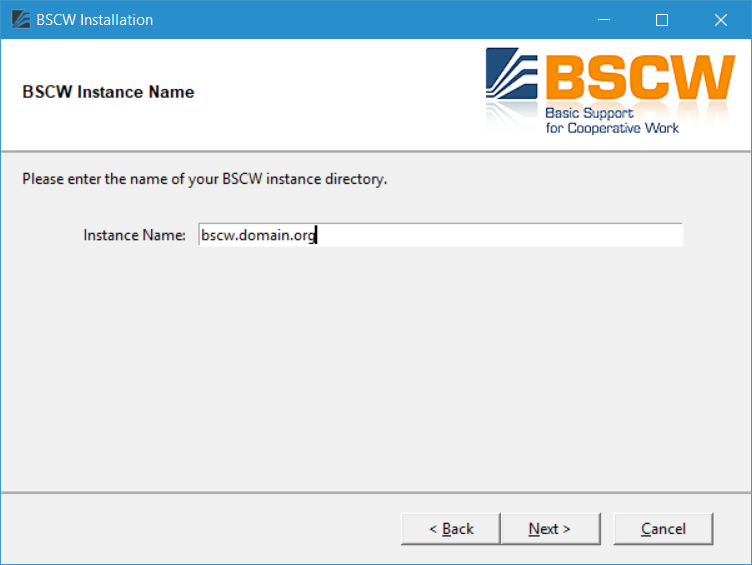Minimize the BSCW Installation window

pos(604,20)
